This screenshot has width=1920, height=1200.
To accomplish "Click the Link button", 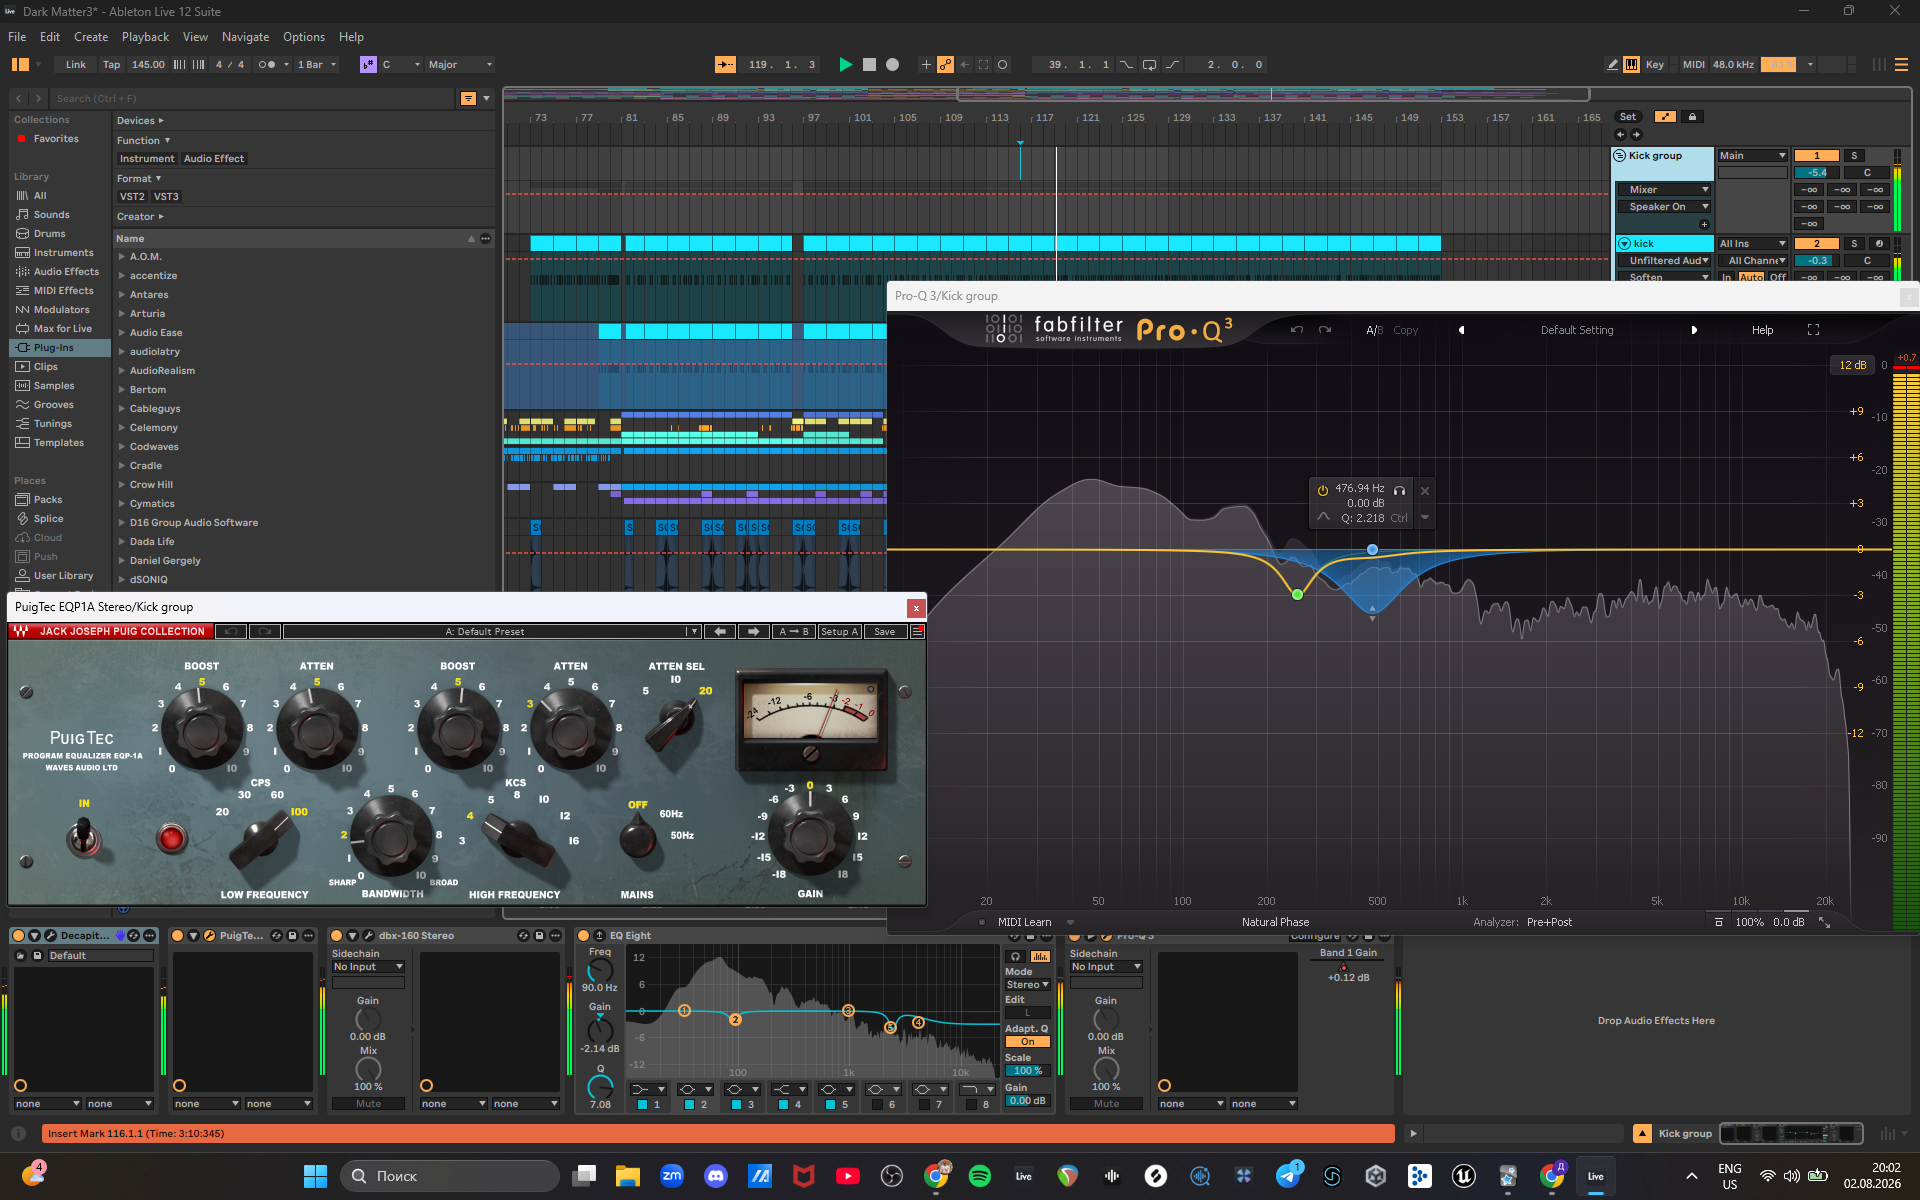I will pos(76,65).
